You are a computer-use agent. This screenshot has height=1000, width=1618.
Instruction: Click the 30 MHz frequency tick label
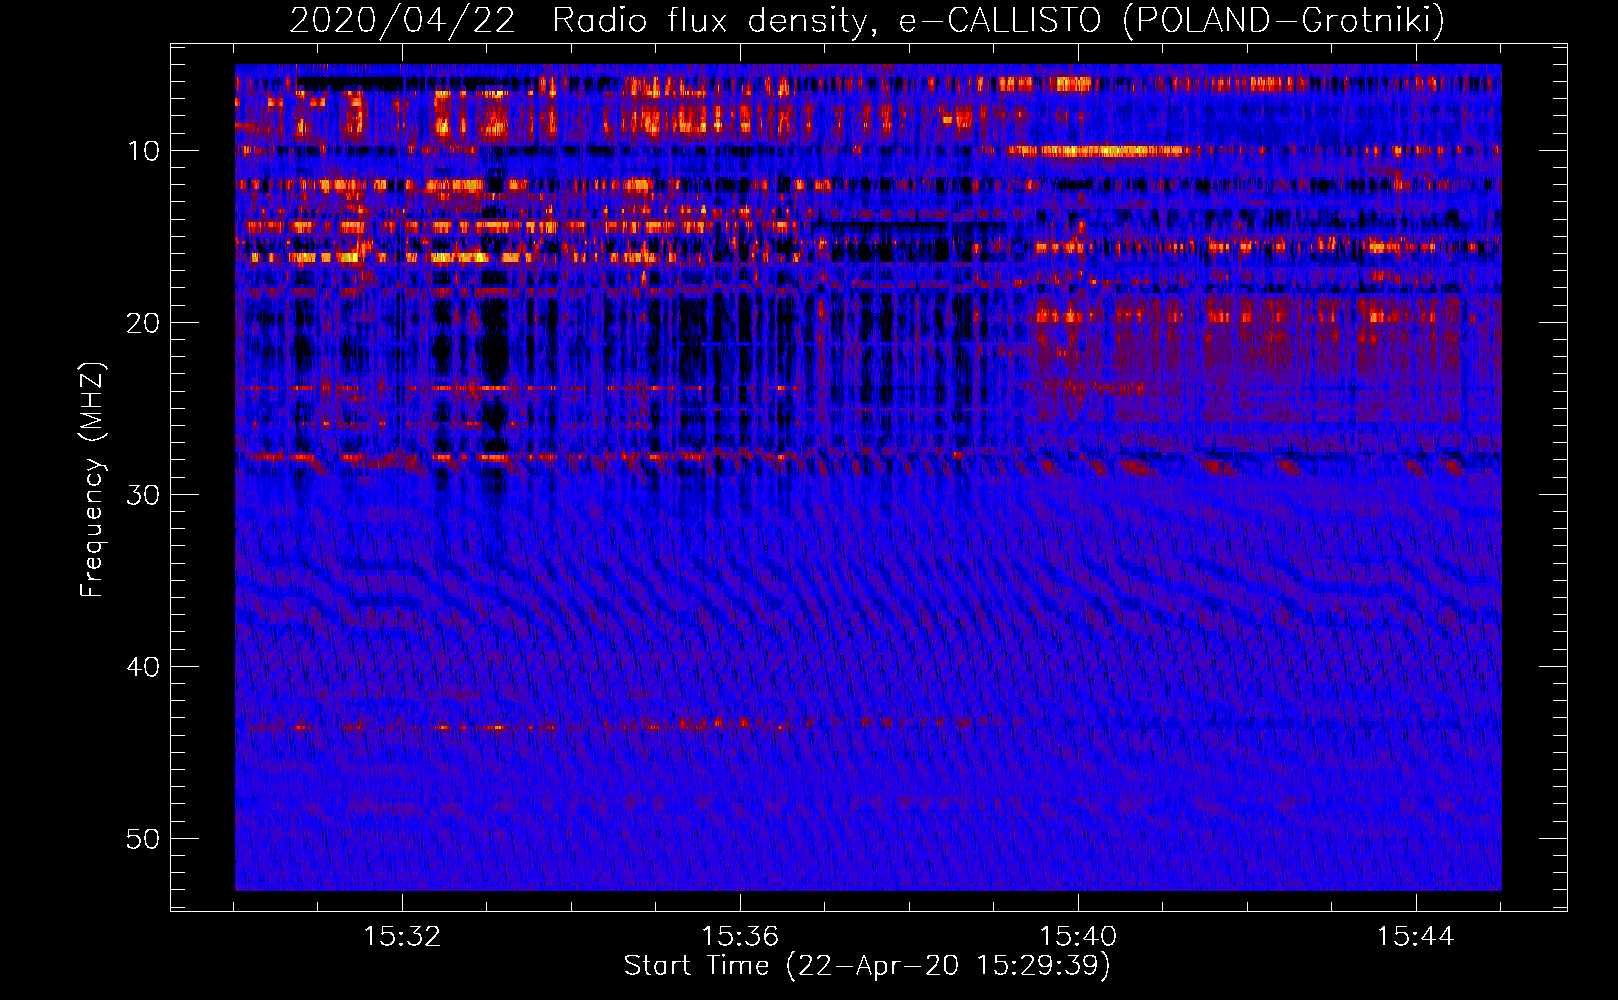[x=144, y=495]
